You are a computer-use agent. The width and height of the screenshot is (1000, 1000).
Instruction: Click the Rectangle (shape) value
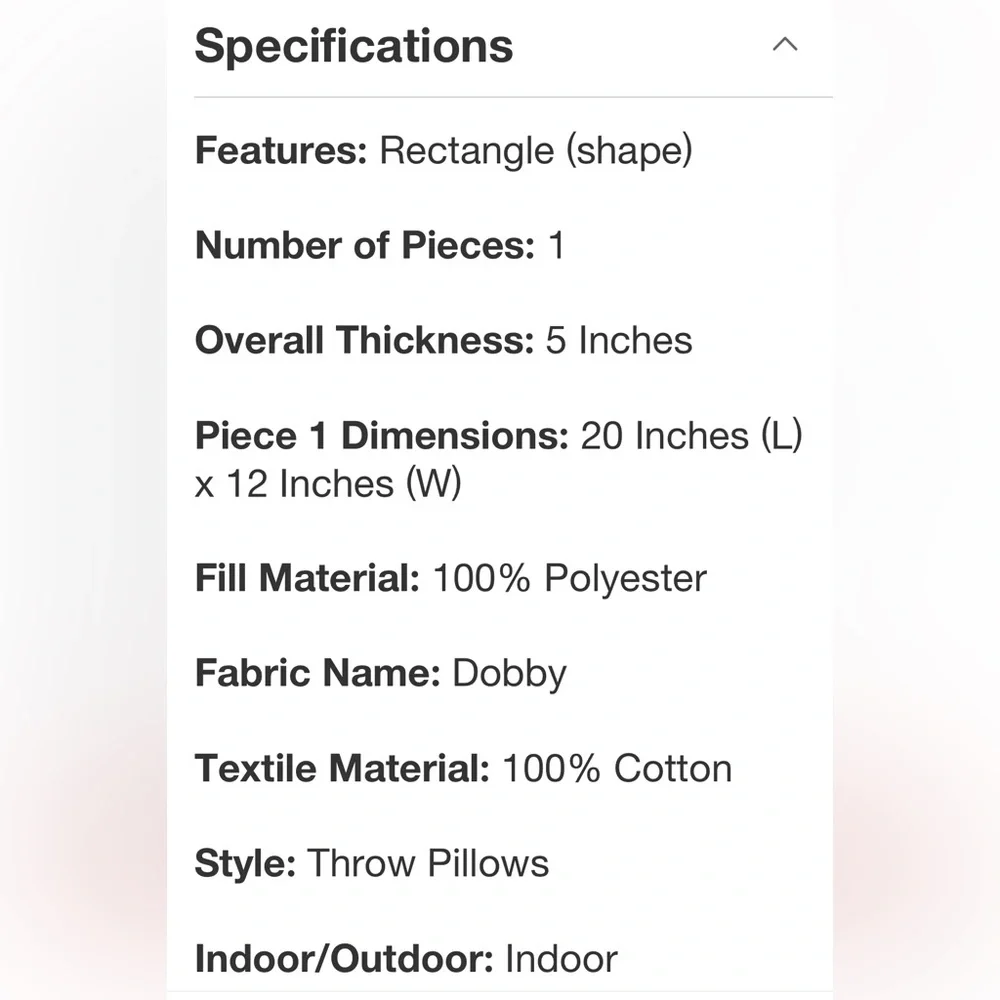pyautogui.click(x=536, y=151)
